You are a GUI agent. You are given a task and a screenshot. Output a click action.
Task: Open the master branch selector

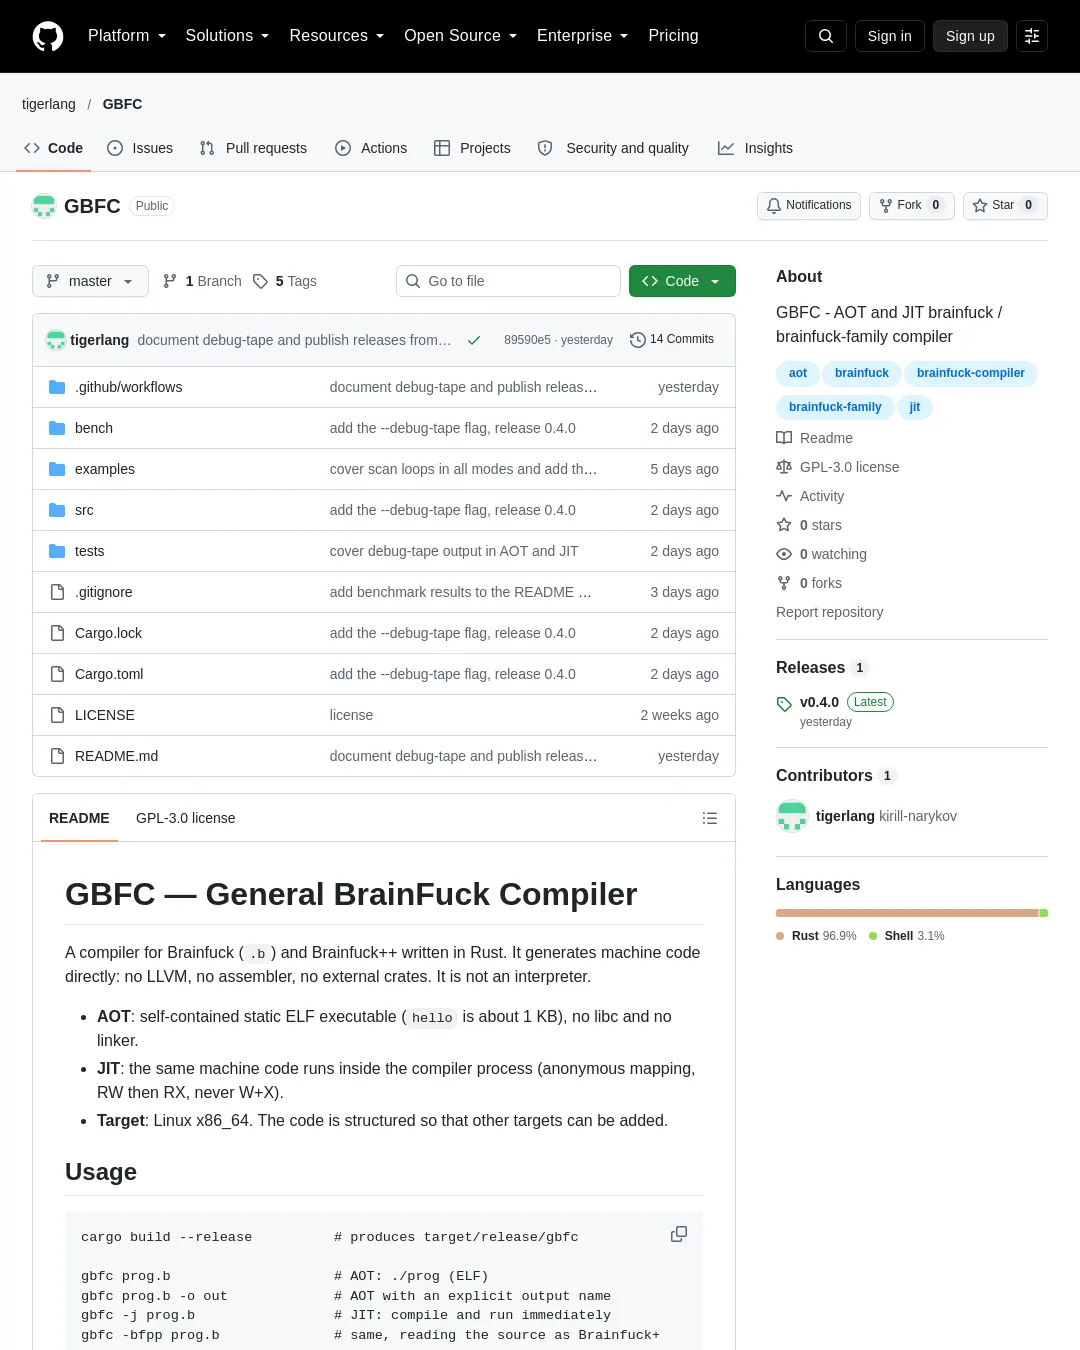[90, 281]
